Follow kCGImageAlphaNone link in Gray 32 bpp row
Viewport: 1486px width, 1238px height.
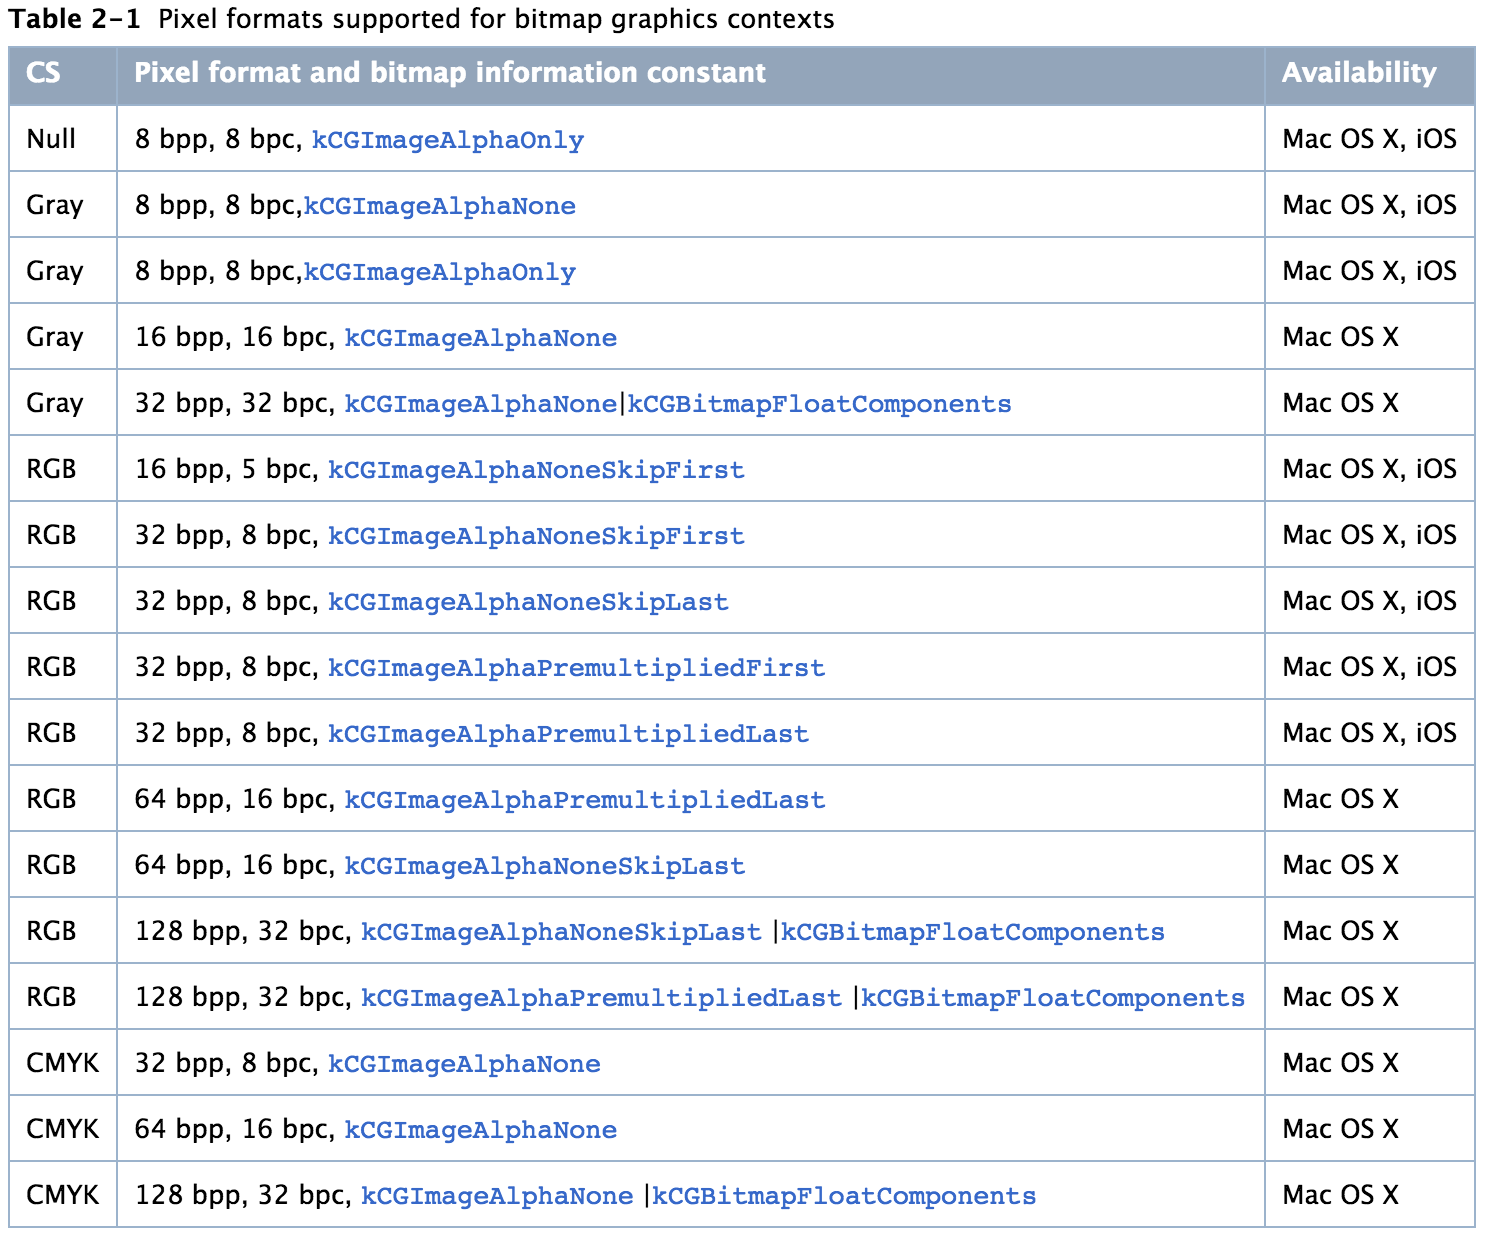point(481,404)
